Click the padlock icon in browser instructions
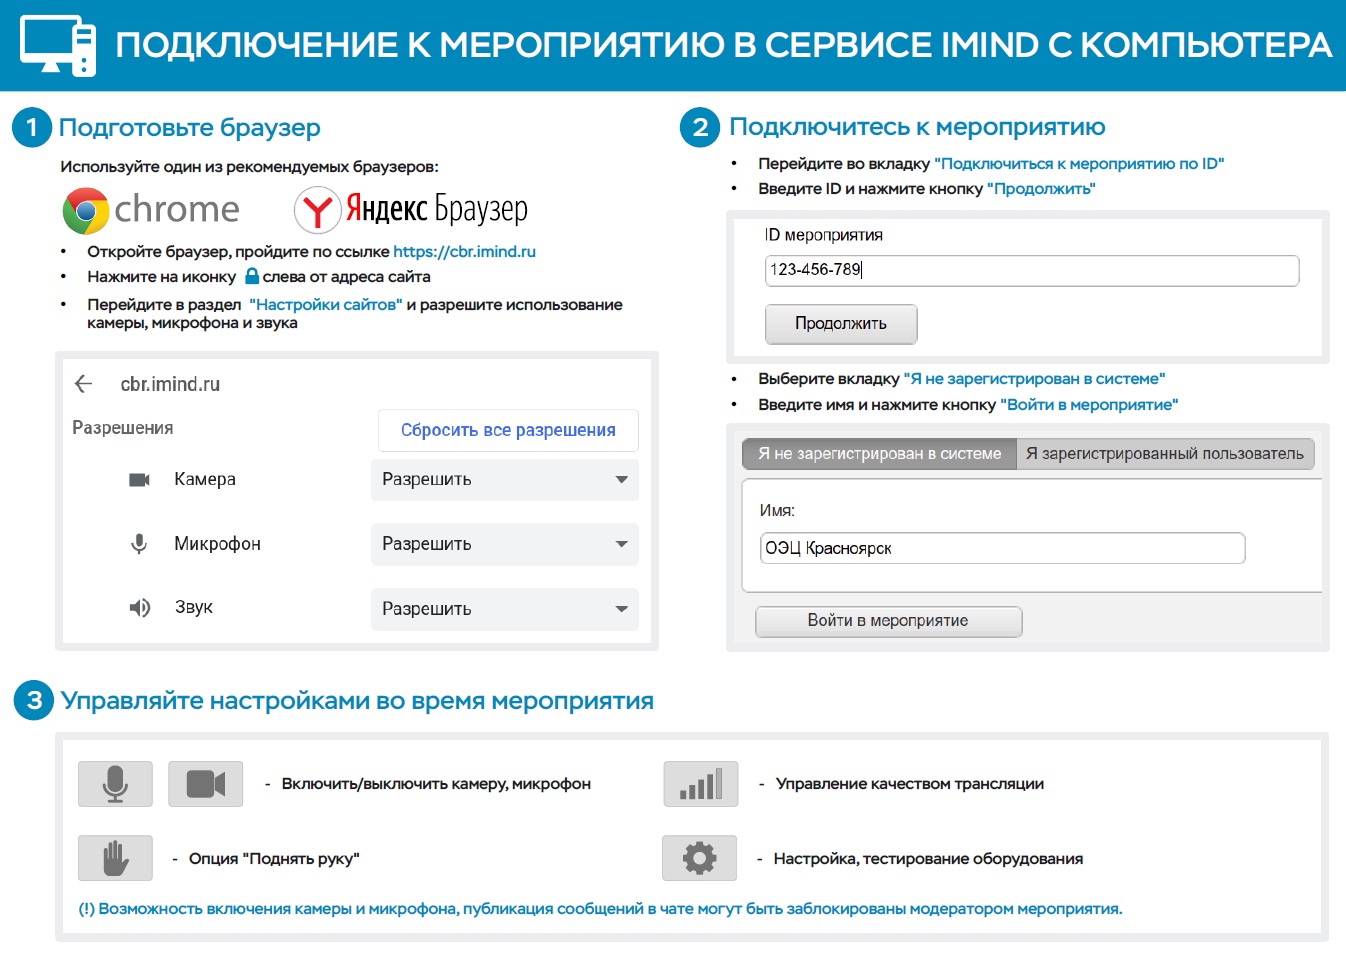This screenshot has height=954, width=1346. coord(252,276)
